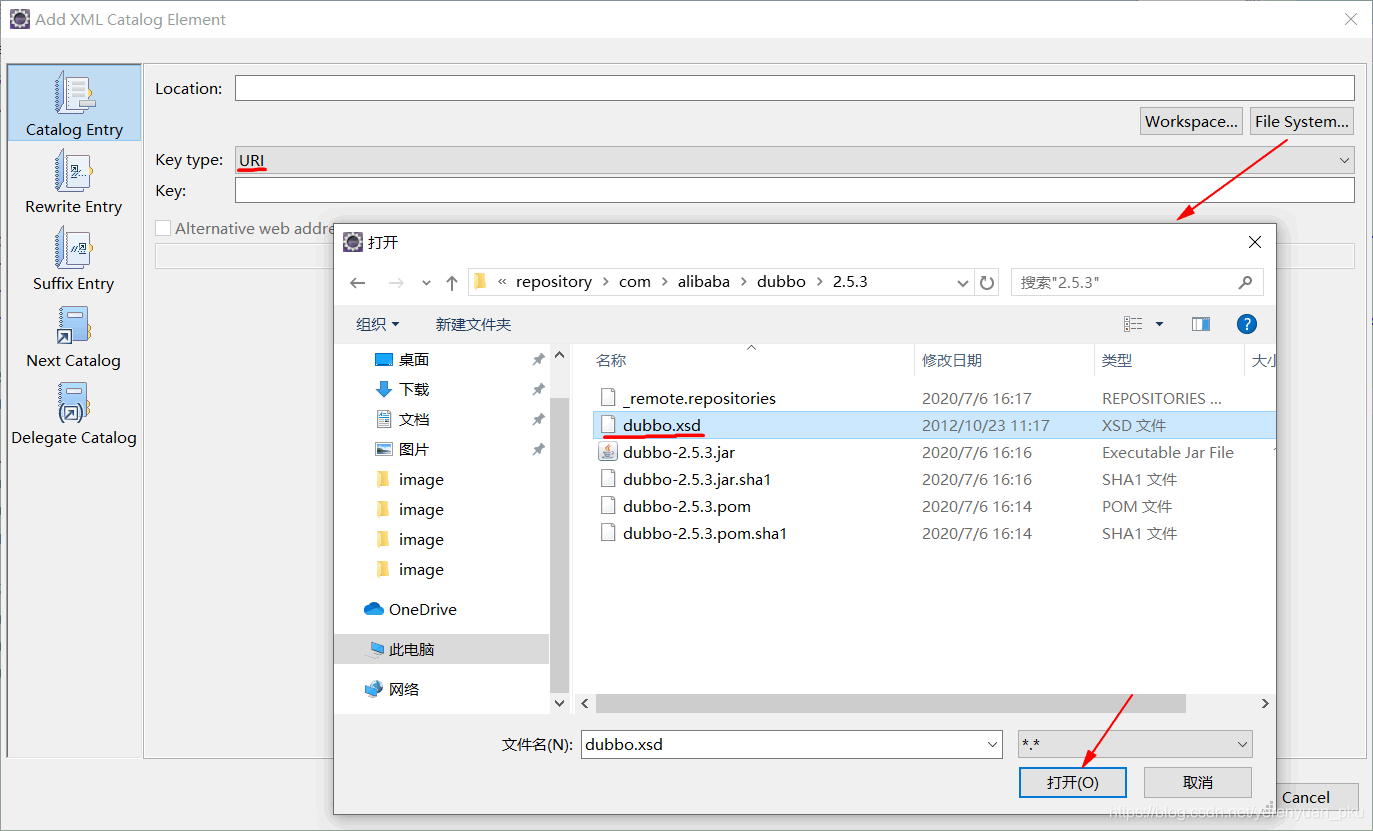Close the 打开 file dialog
The image size is (1373, 831).
tap(1254, 242)
